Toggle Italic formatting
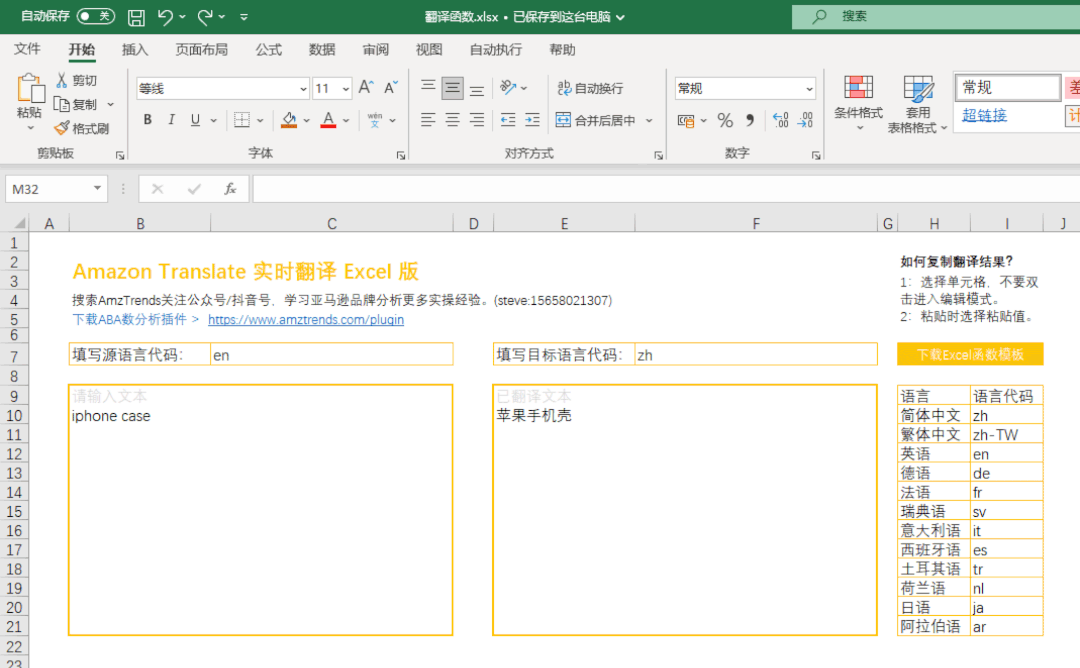The width and height of the screenshot is (1080, 668). coord(172,120)
